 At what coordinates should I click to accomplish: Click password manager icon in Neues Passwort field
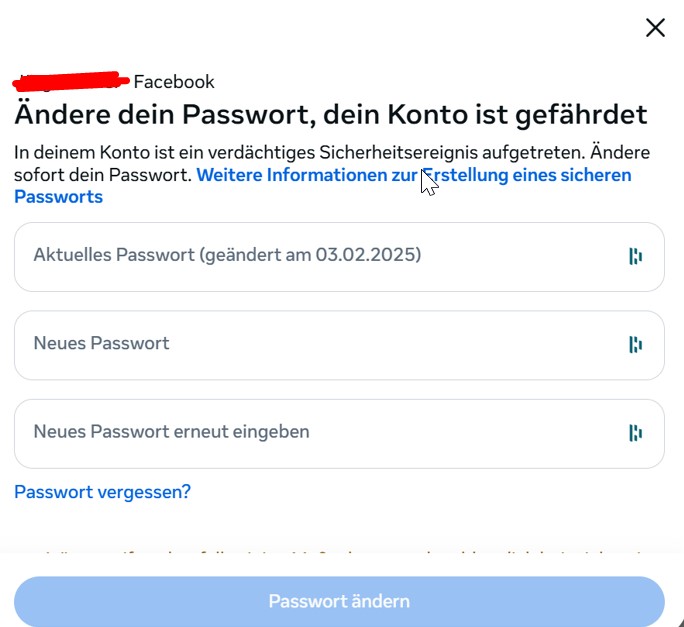click(635, 345)
